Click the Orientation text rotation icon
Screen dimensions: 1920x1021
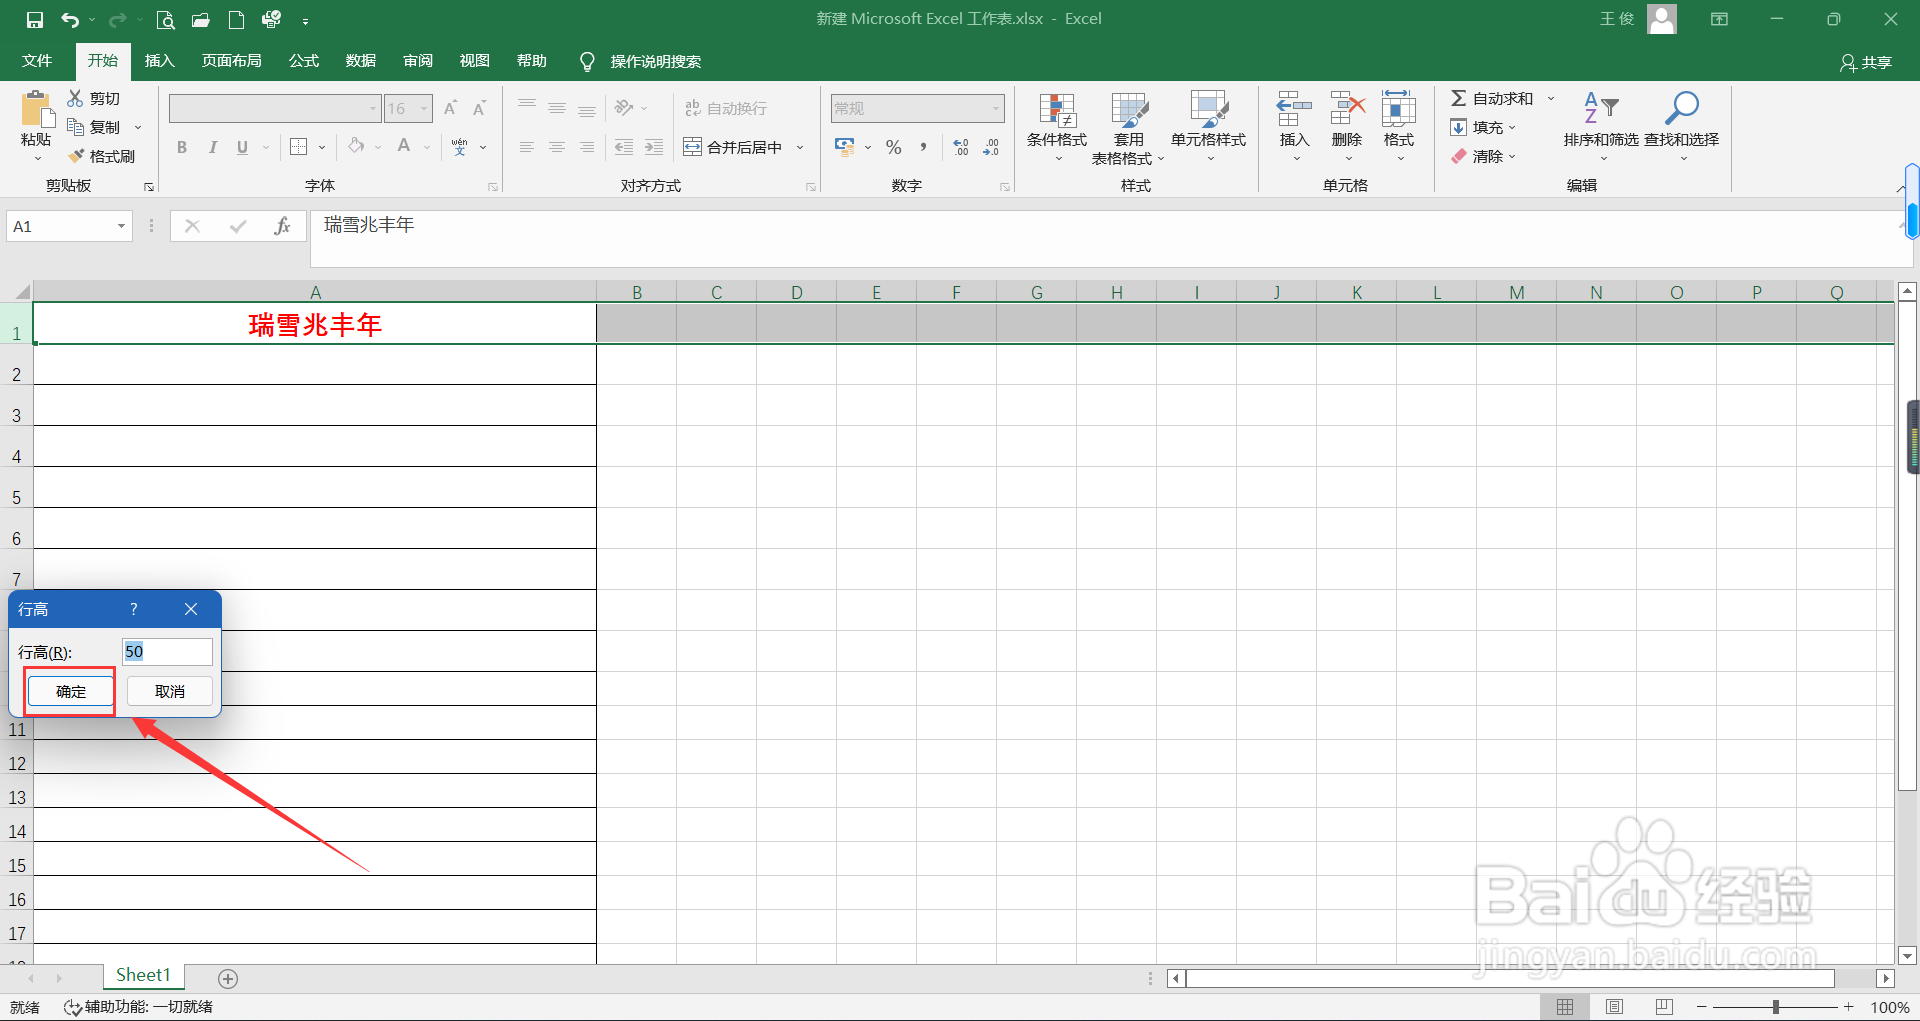(625, 108)
